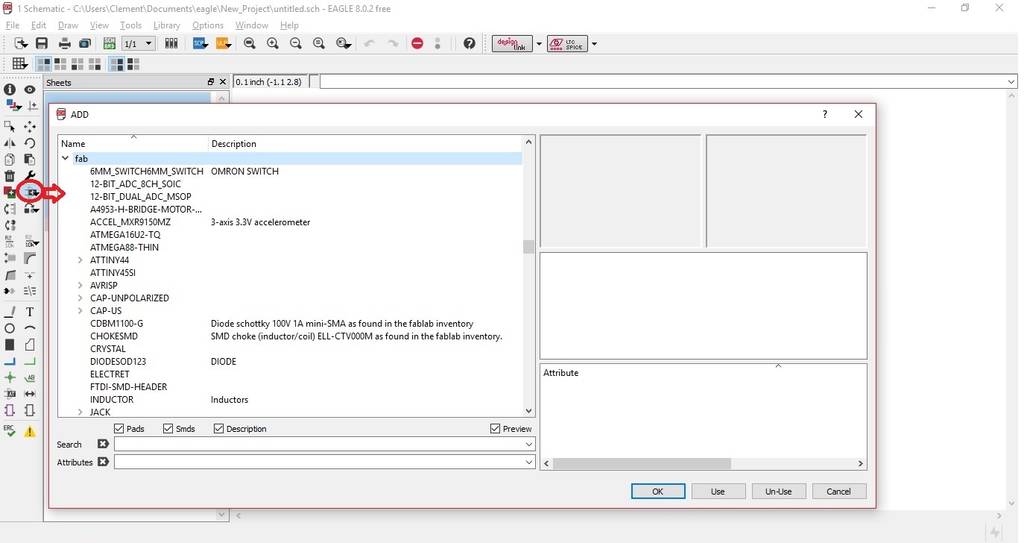Open the File menu
The image size is (1024, 543).
[12, 25]
